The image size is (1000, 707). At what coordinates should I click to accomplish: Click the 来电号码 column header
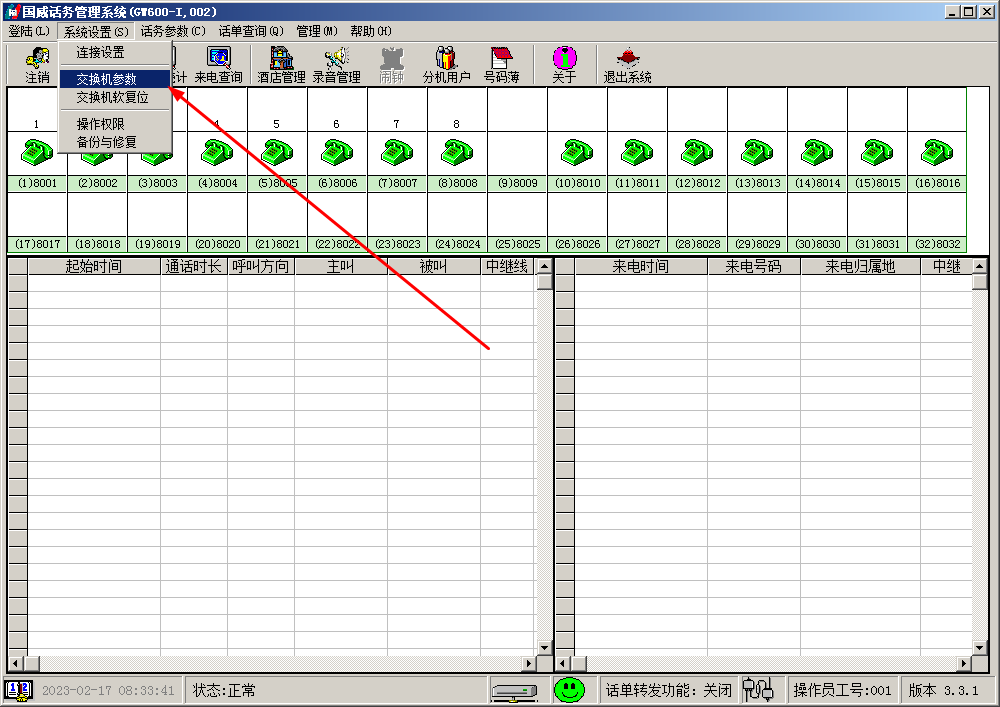[x=754, y=266]
